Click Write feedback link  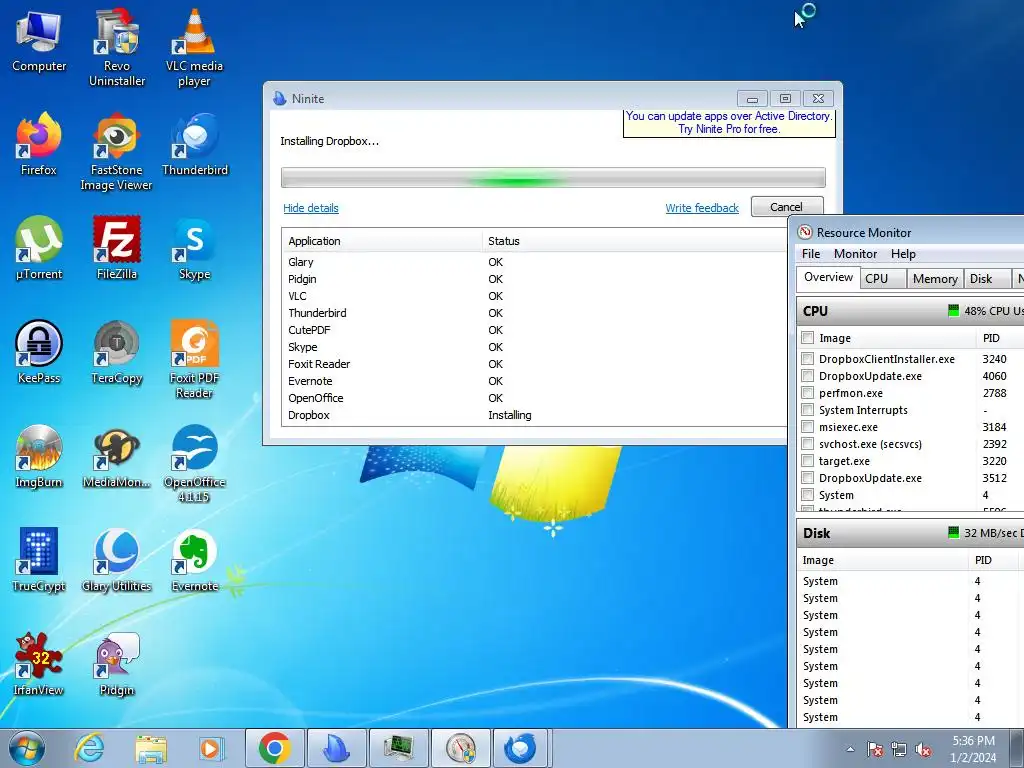pos(702,208)
